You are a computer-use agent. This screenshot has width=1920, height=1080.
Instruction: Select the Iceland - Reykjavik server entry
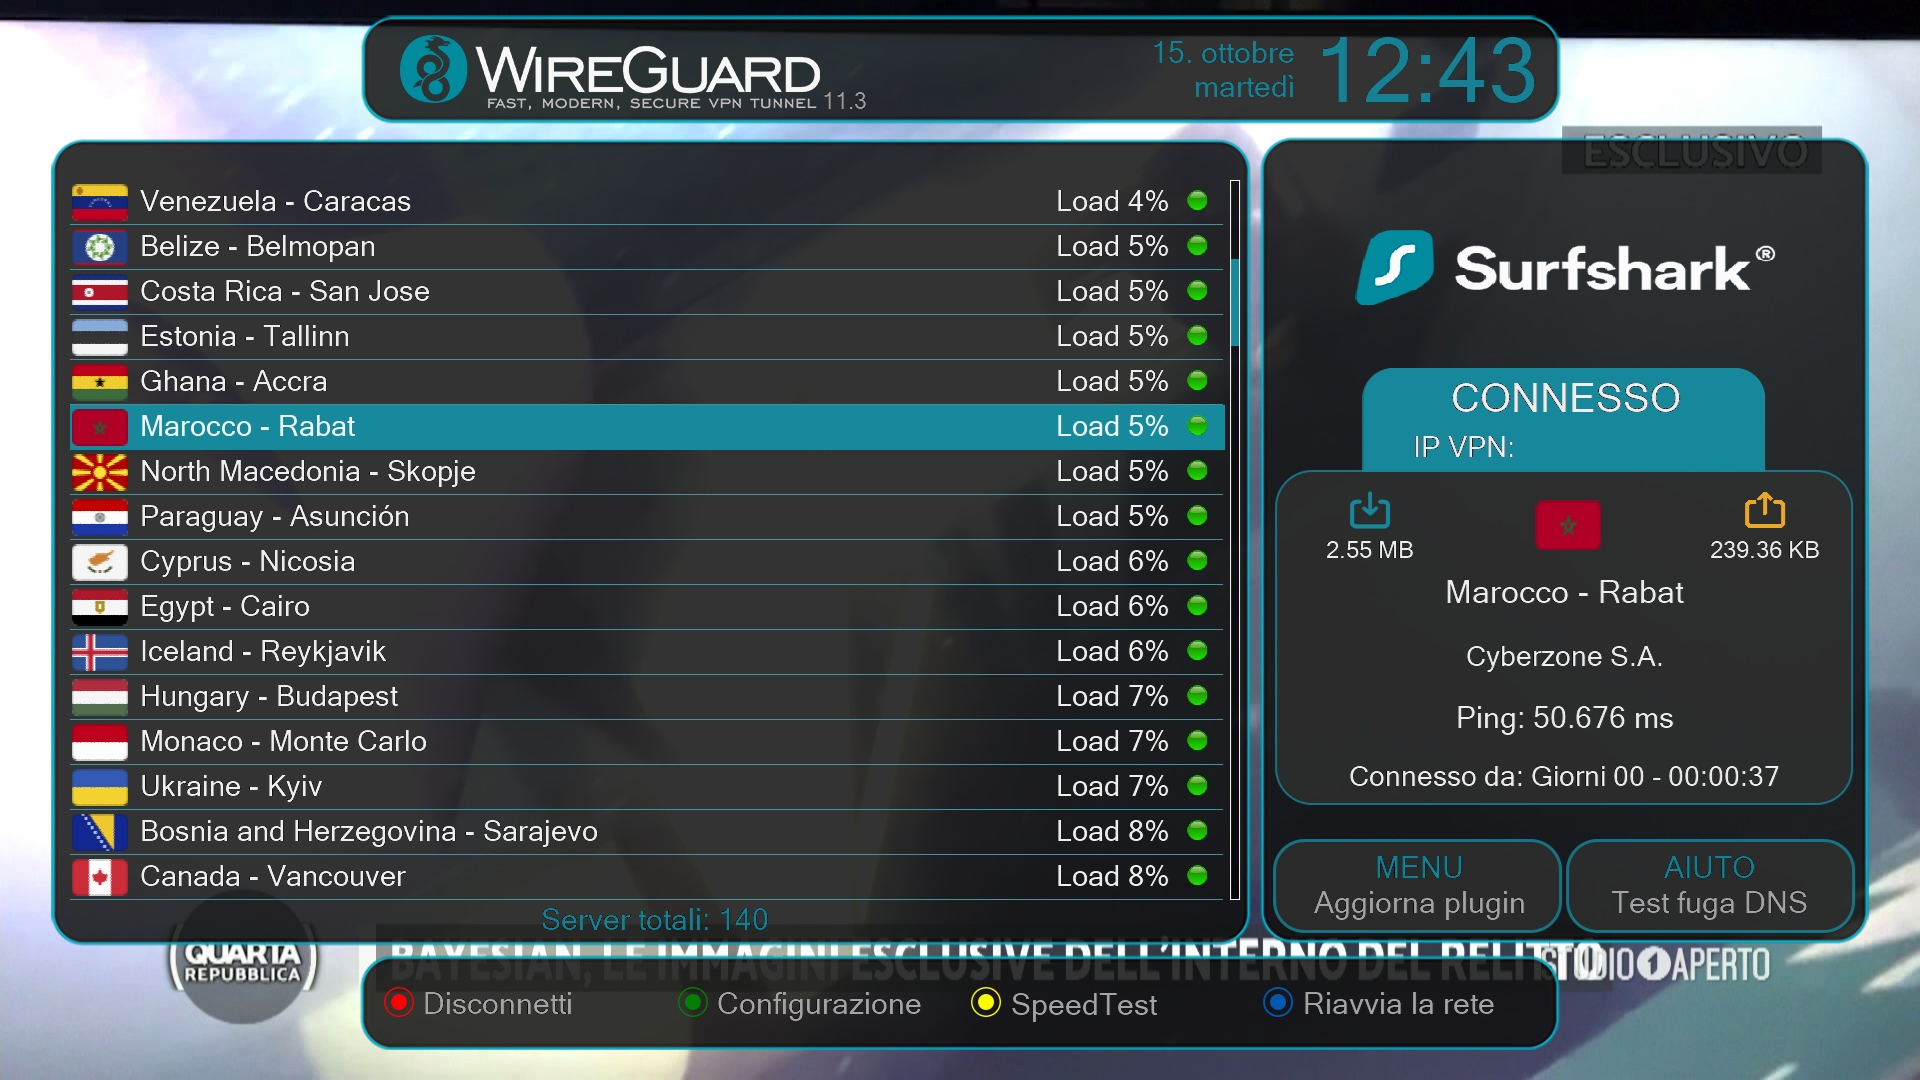(647, 652)
